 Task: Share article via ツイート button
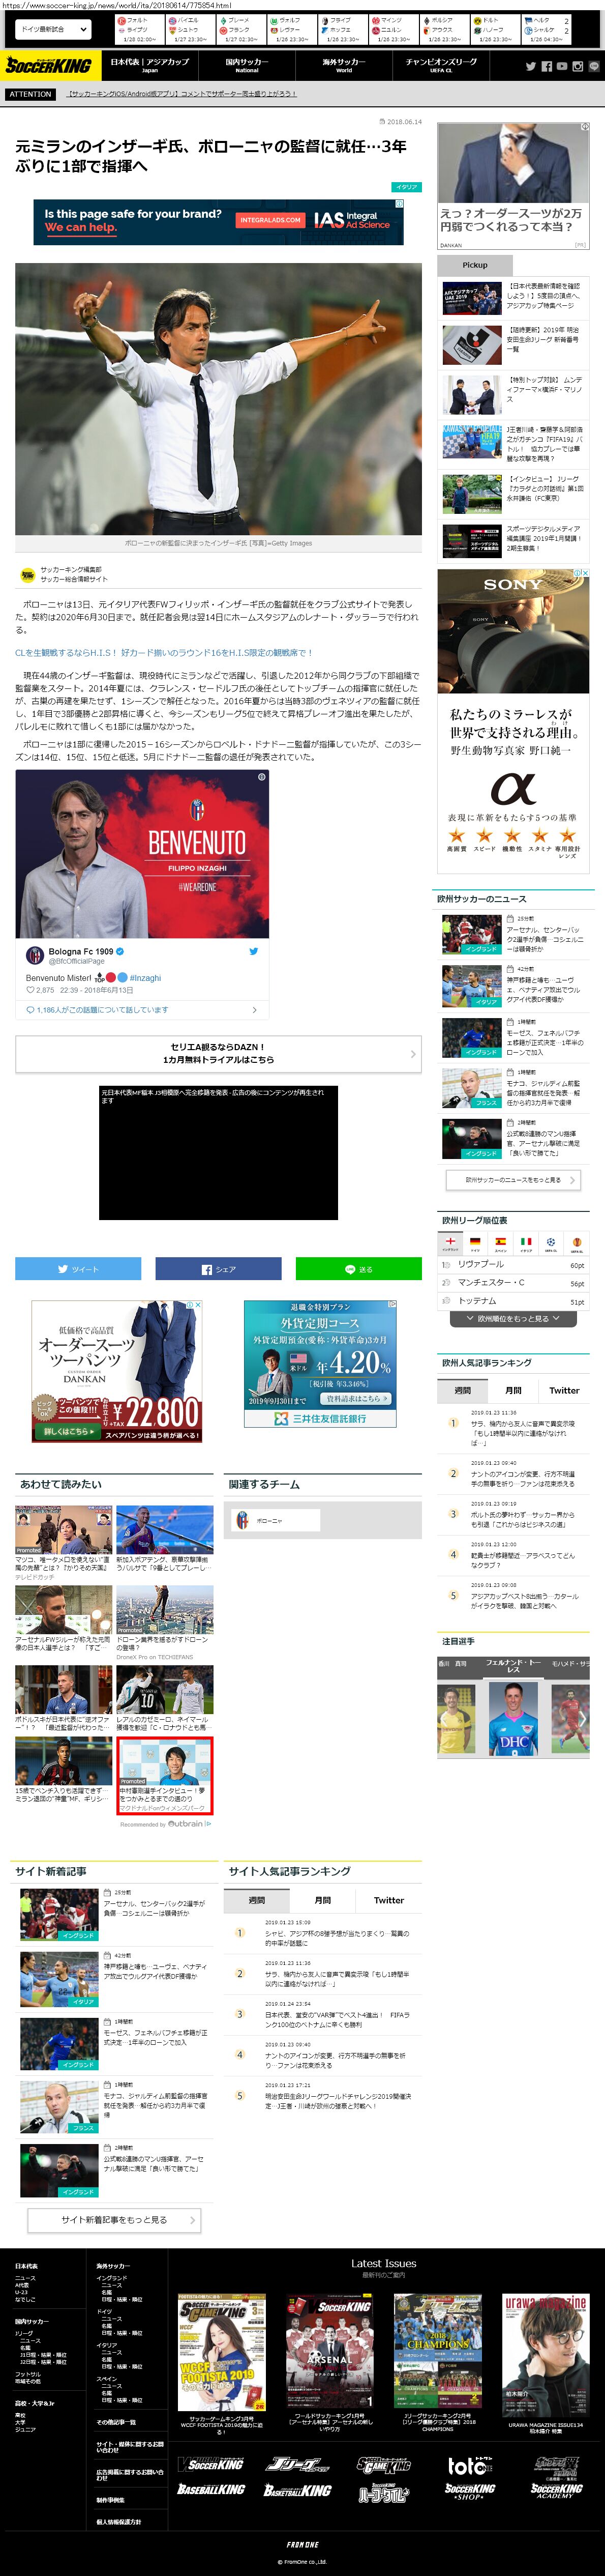click(x=78, y=1269)
